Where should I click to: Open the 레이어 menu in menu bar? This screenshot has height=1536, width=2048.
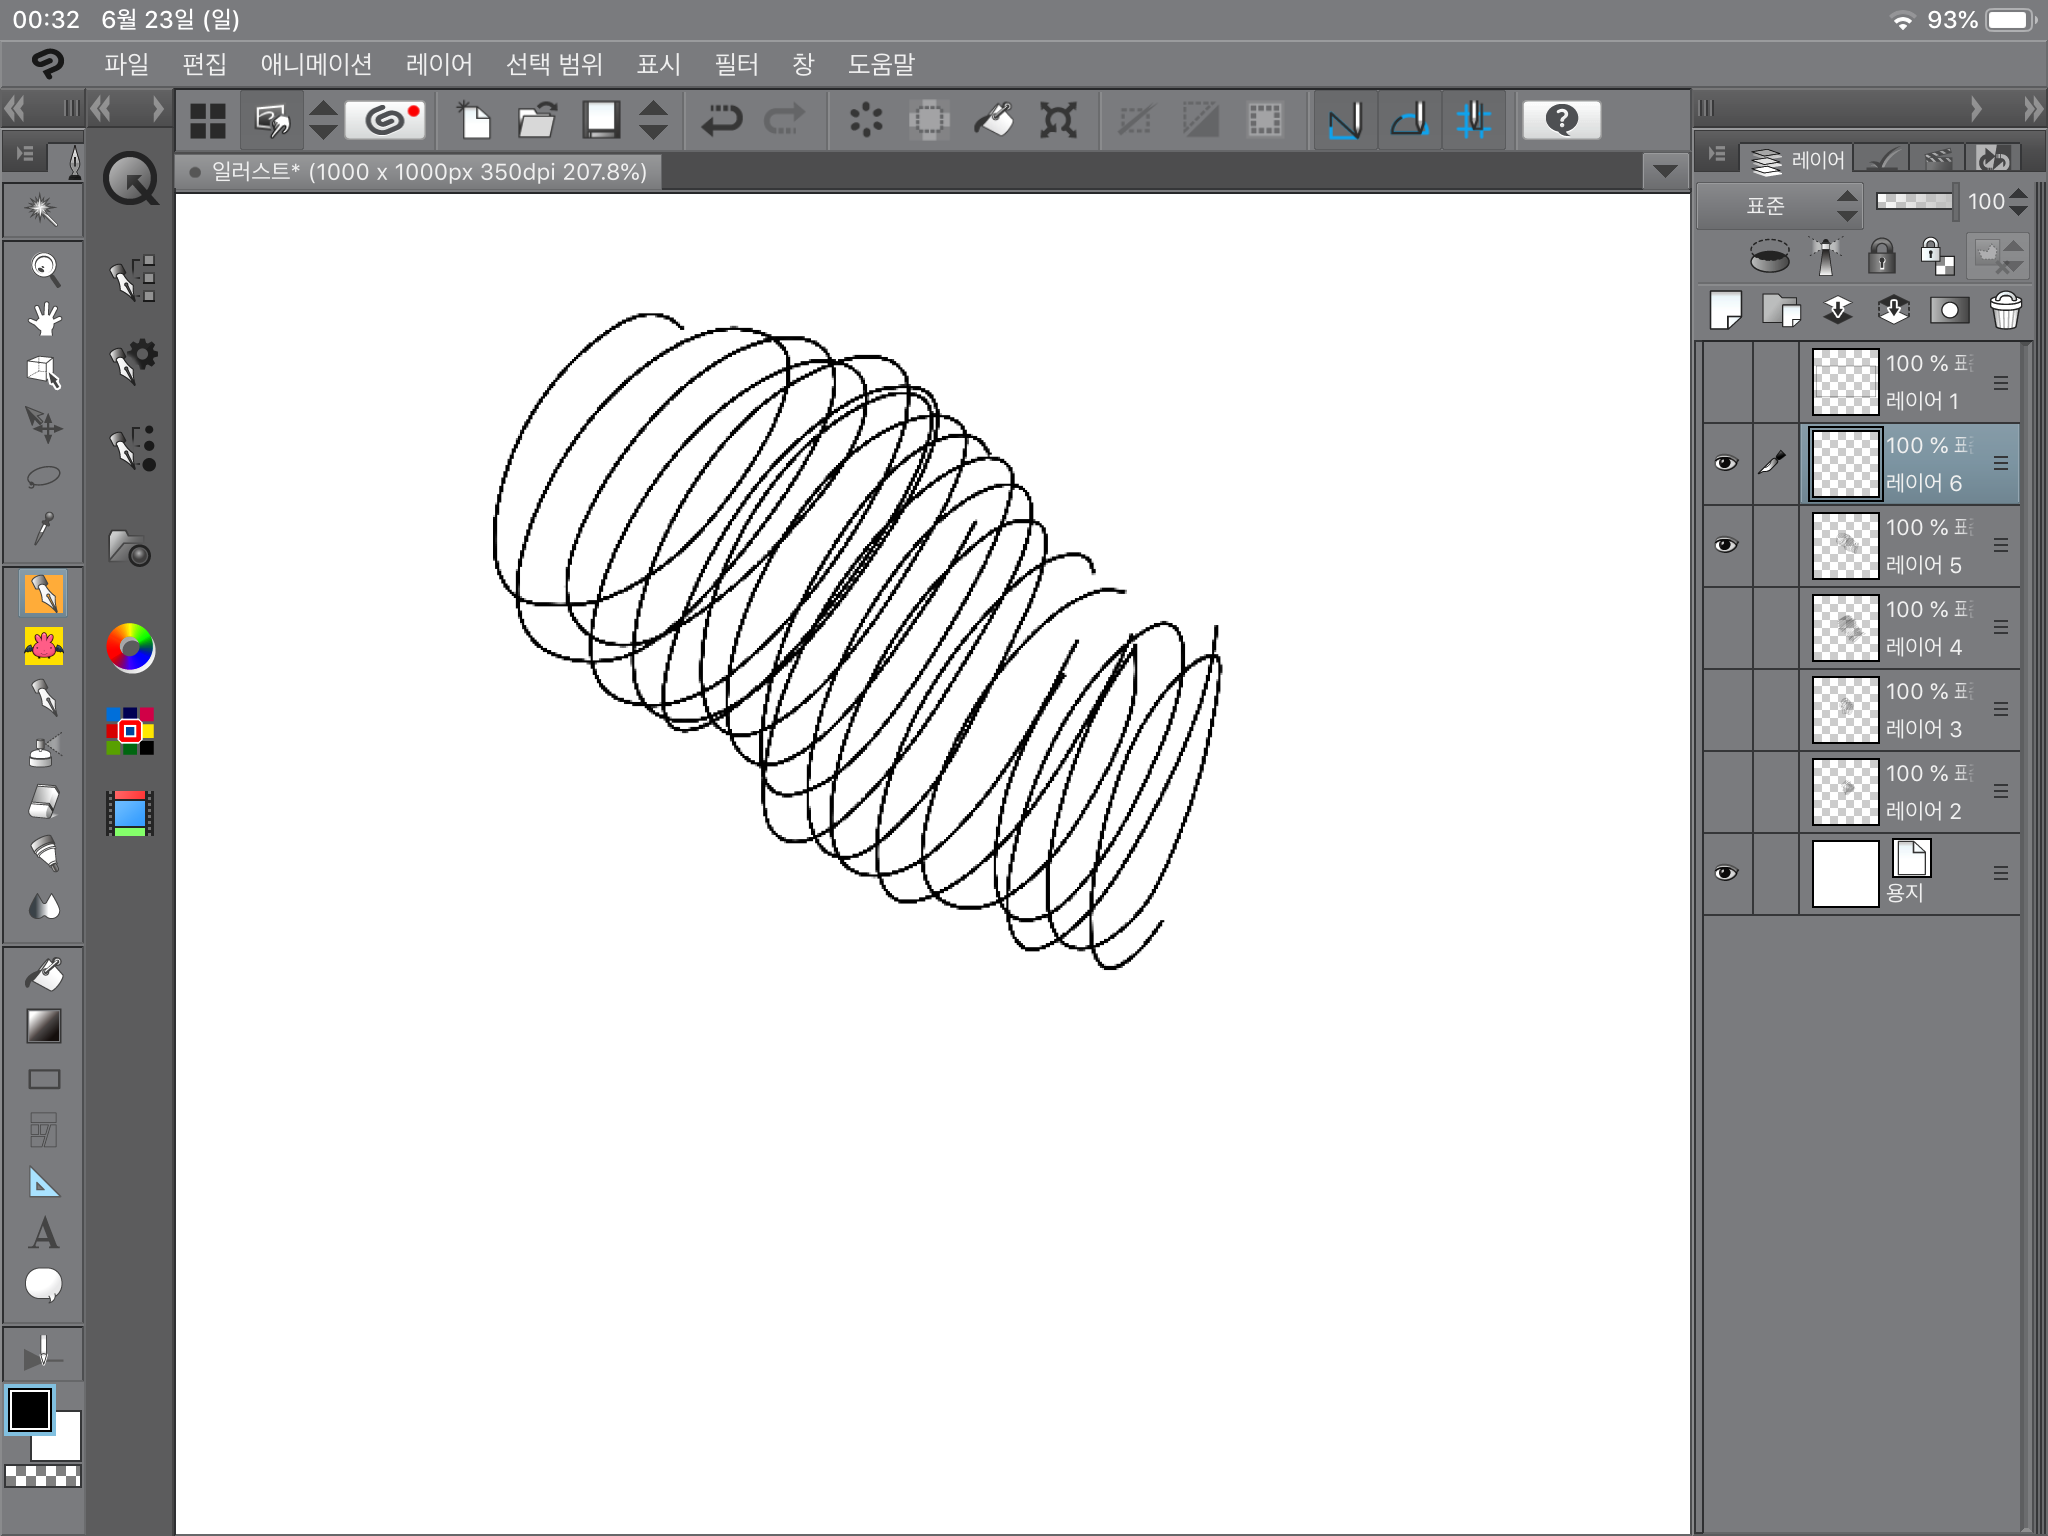tap(439, 65)
